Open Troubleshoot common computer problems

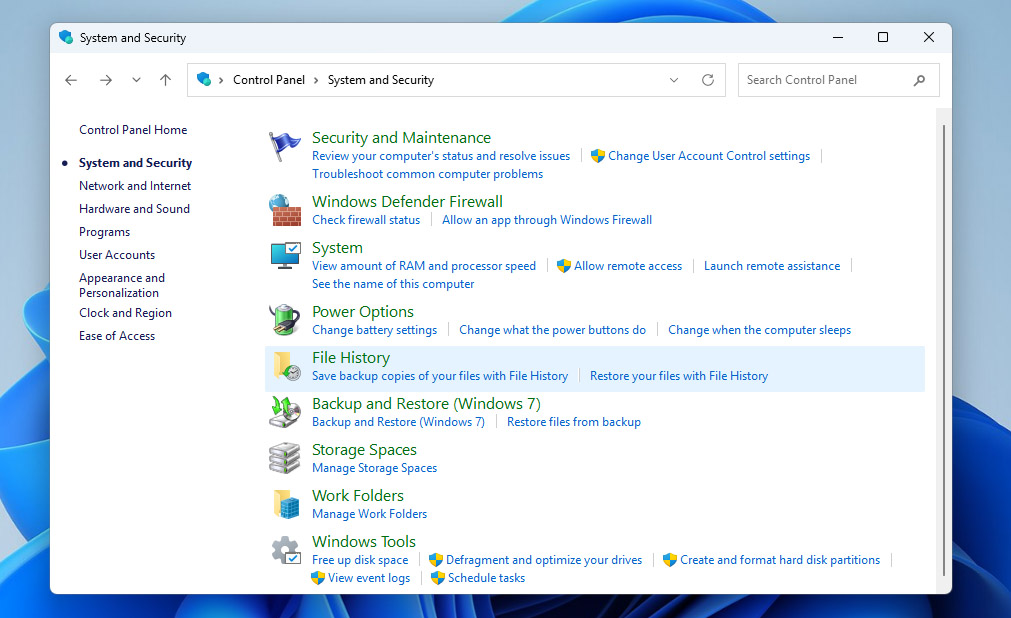point(427,174)
